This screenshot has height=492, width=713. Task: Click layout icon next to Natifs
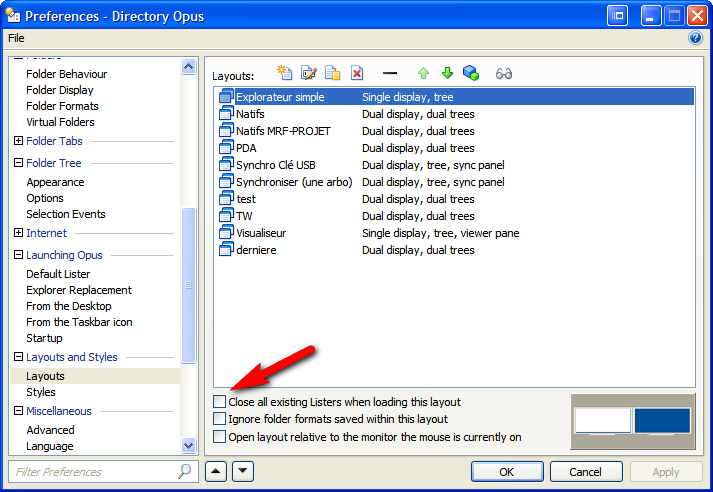click(226, 113)
